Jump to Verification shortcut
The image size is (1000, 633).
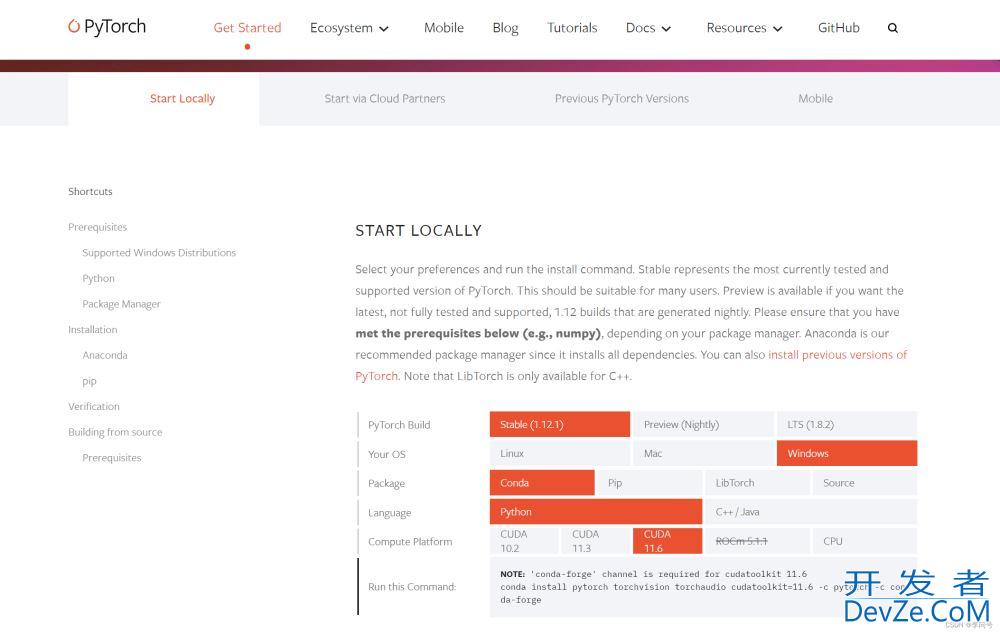point(94,407)
